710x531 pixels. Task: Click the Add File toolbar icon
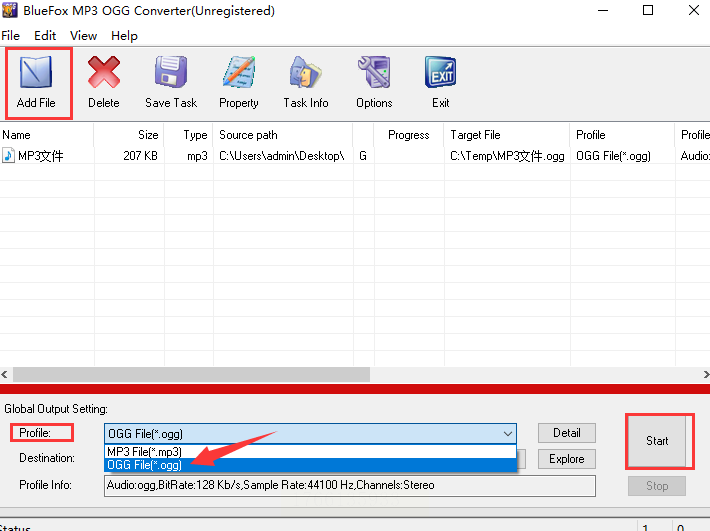[x=36, y=72]
